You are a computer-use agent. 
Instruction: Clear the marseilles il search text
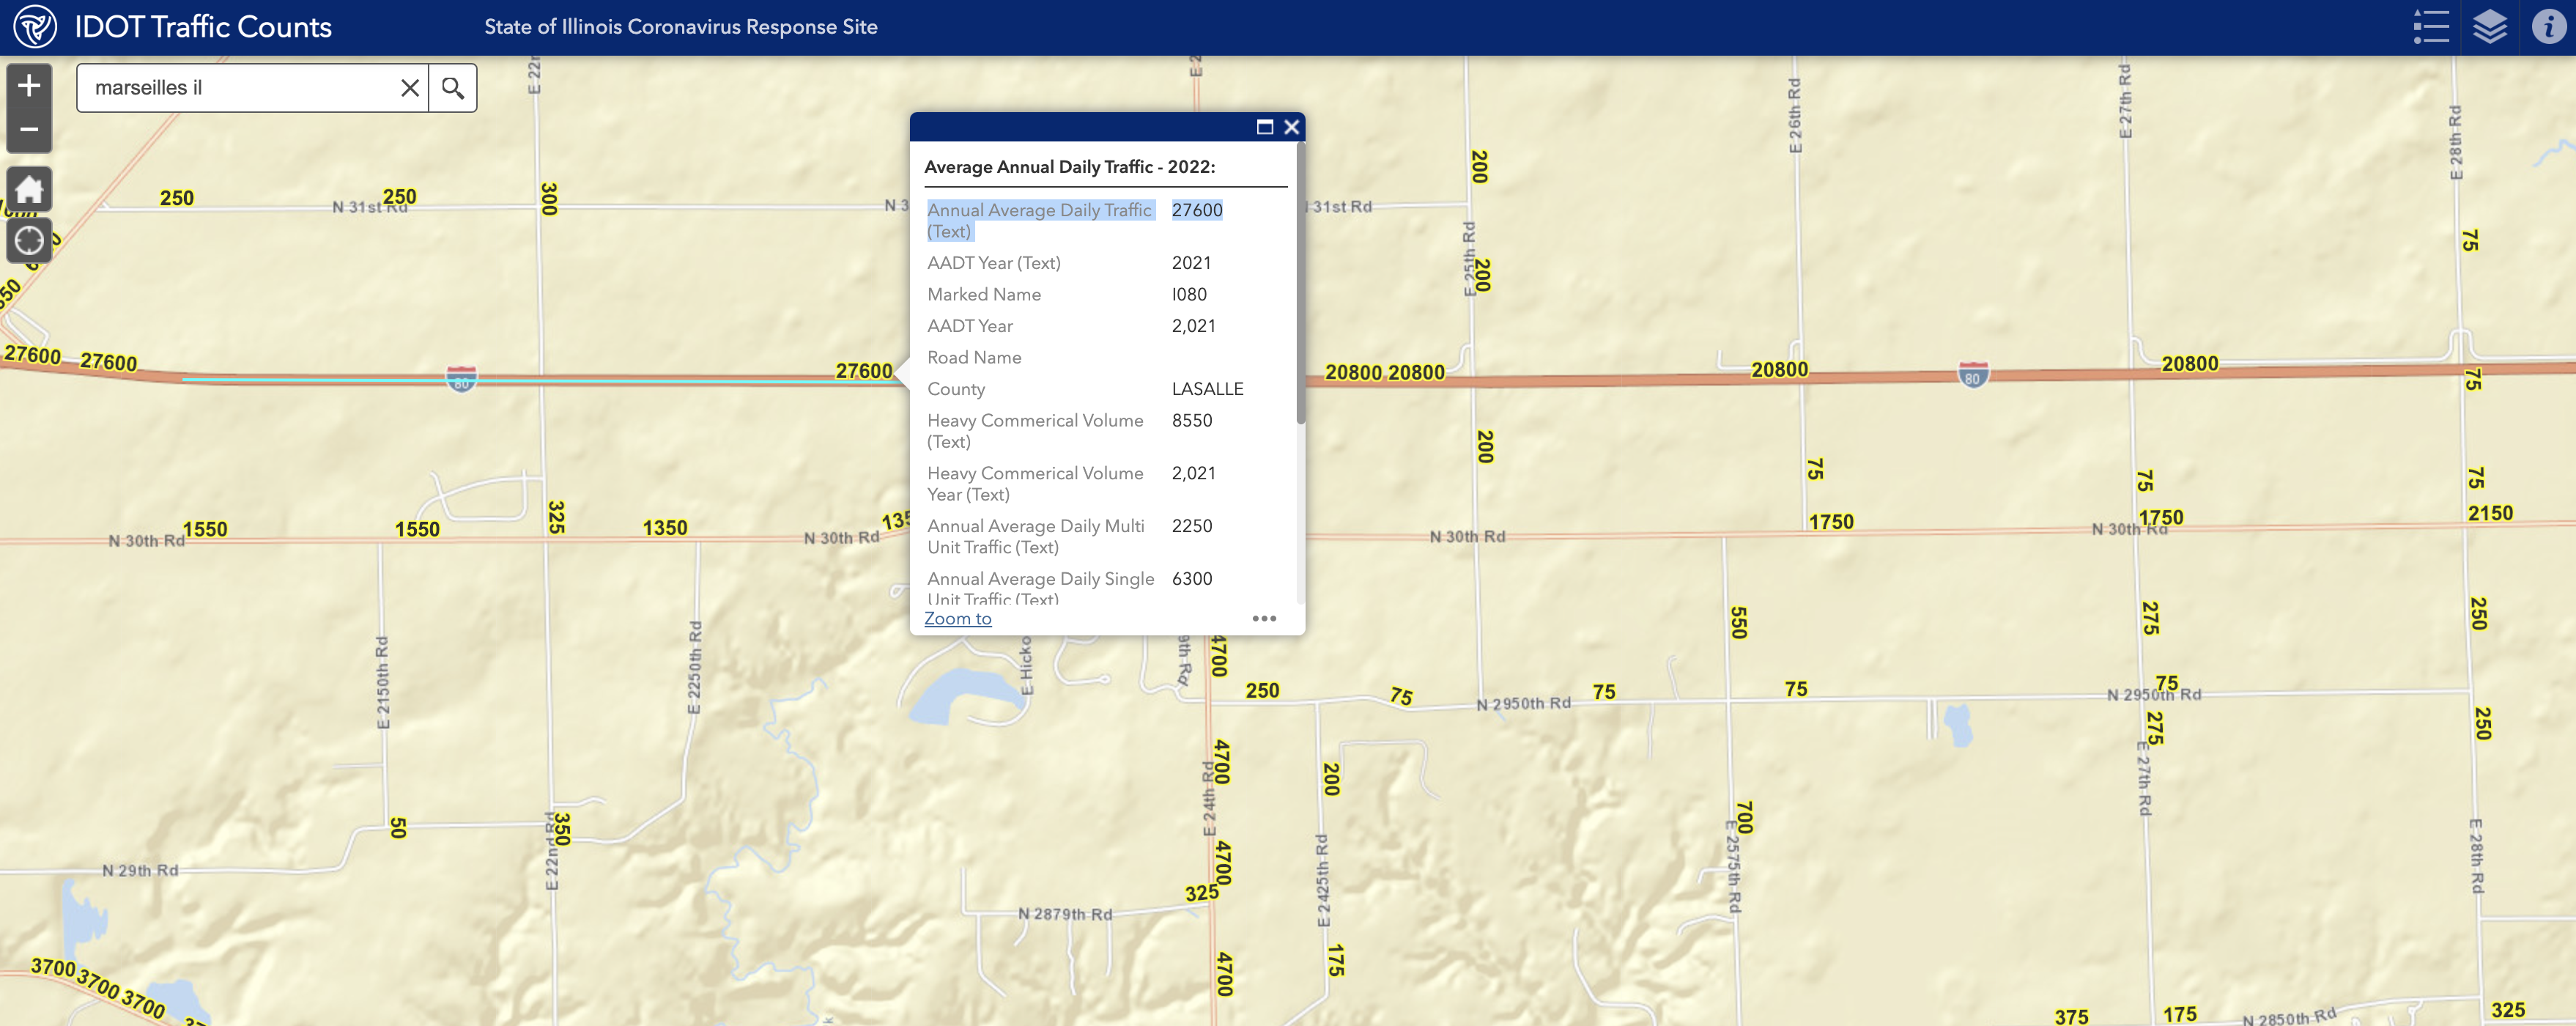(x=409, y=88)
